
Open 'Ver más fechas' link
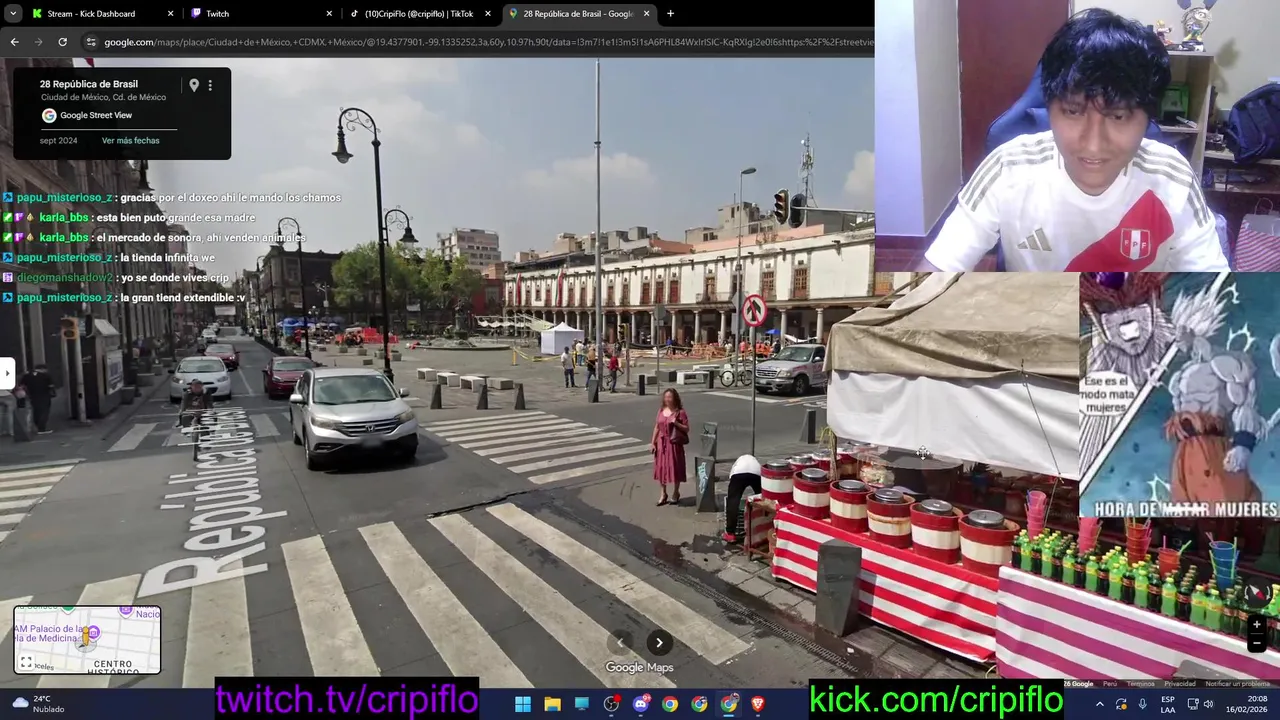click(130, 140)
